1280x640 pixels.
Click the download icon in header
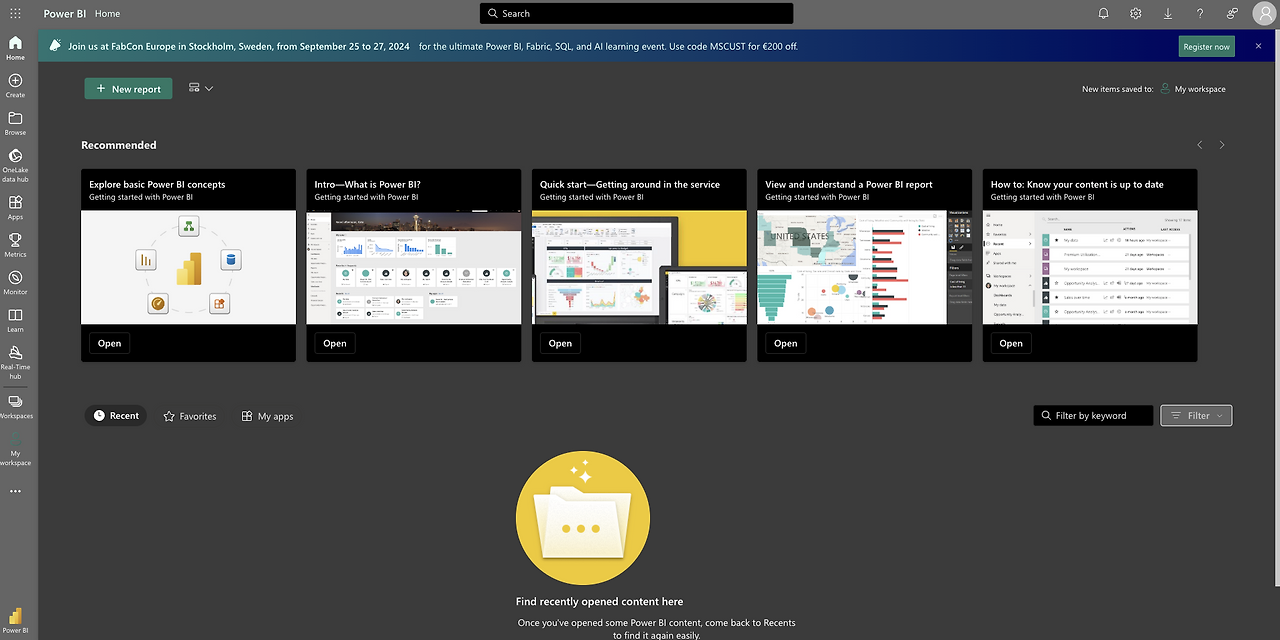pyautogui.click(x=1168, y=13)
